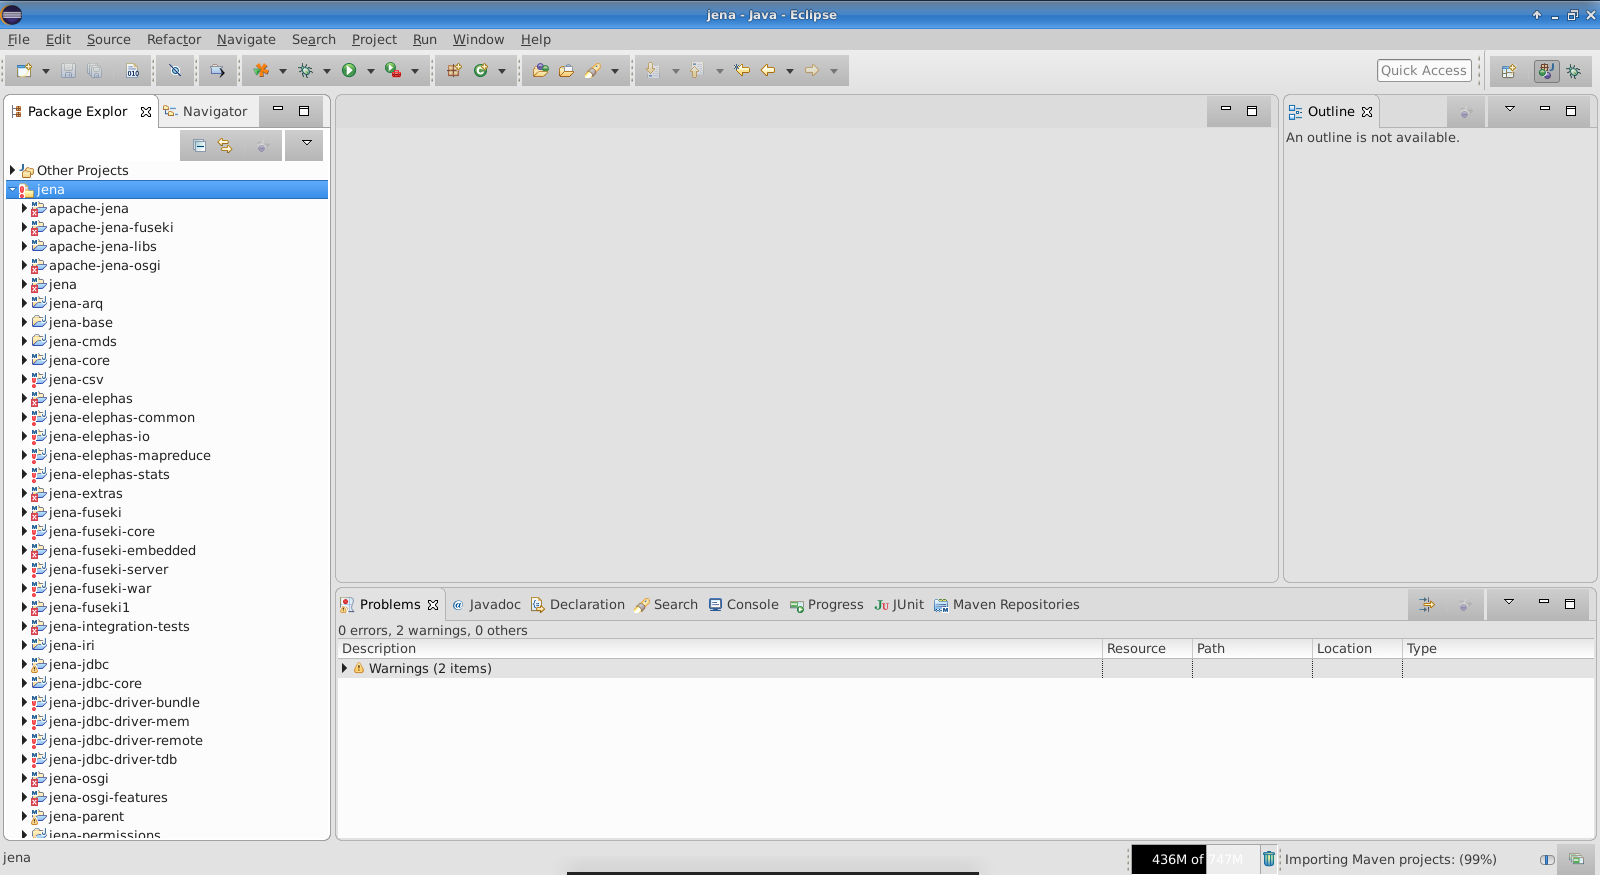Image resolution: width=1600 pixels, height=875 pixels.
Task: Click the Quick Access search field
Action: point(1423,70)
